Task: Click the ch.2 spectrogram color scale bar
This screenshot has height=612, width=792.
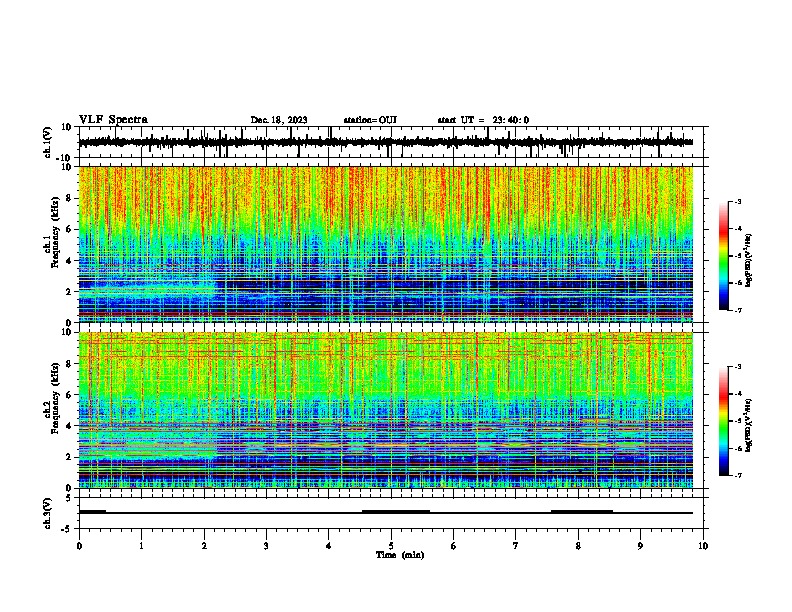Action: point(724,421)
